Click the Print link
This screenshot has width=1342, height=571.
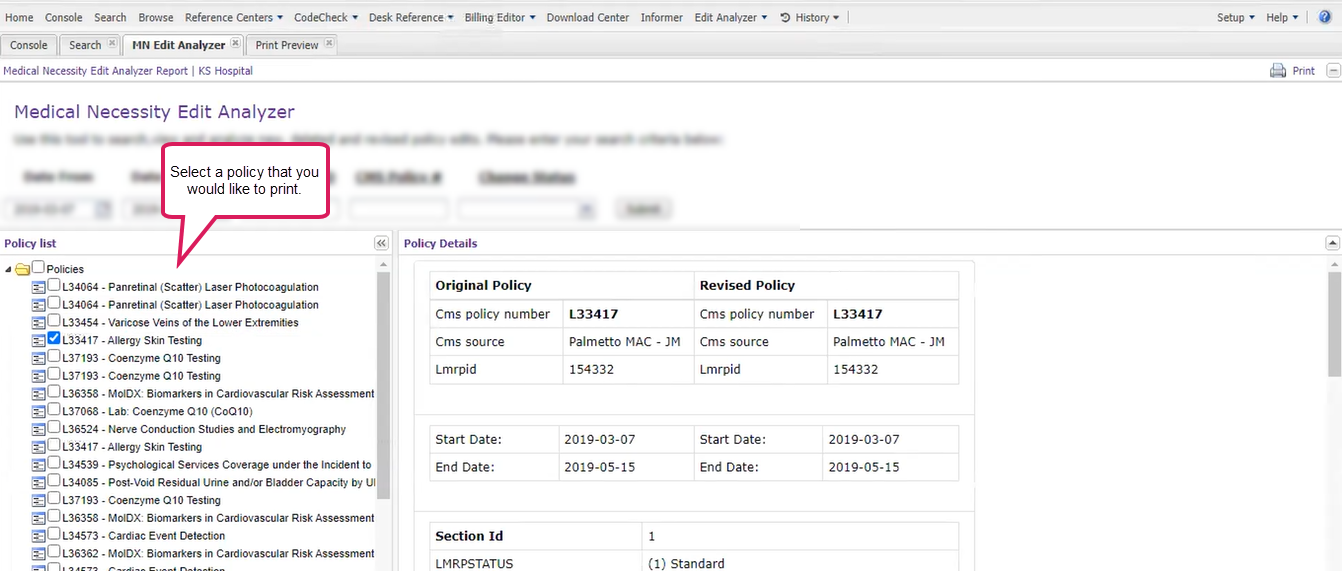tap(1303, 71)
